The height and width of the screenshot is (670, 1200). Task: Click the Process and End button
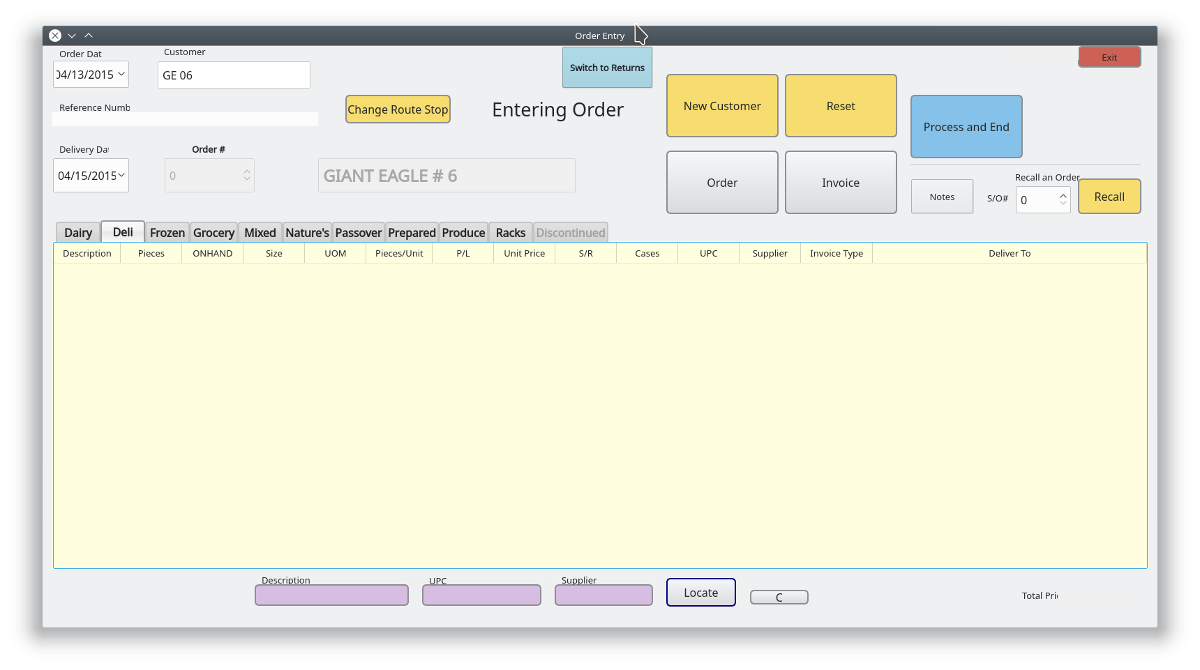[966, 127]
